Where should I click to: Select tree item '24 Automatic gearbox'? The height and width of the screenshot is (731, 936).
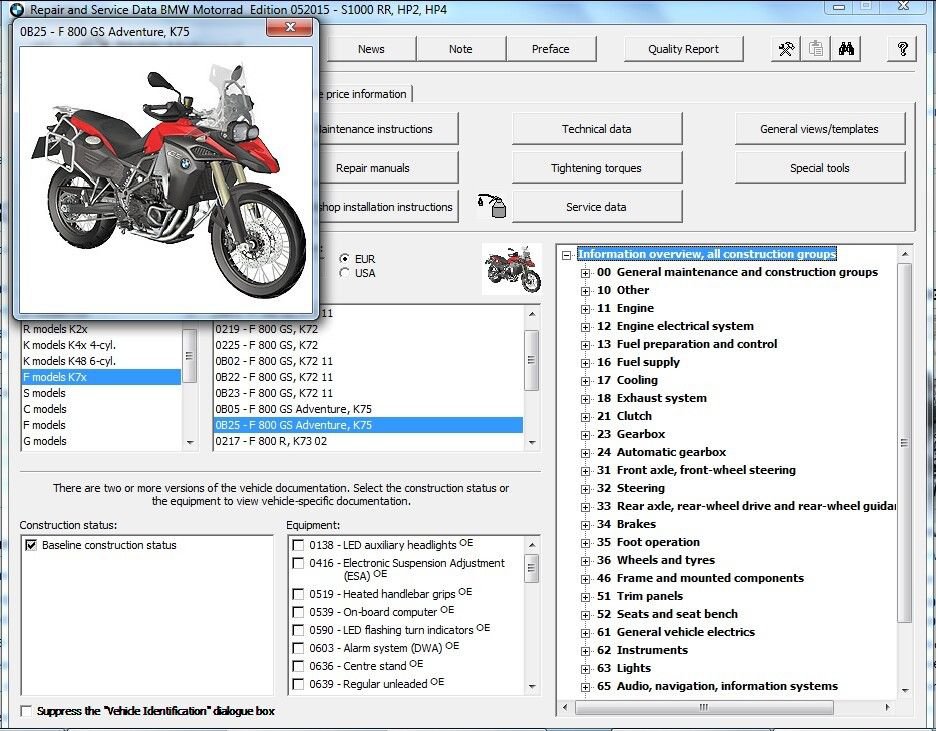pyautogui.click(x=661, y=452)
